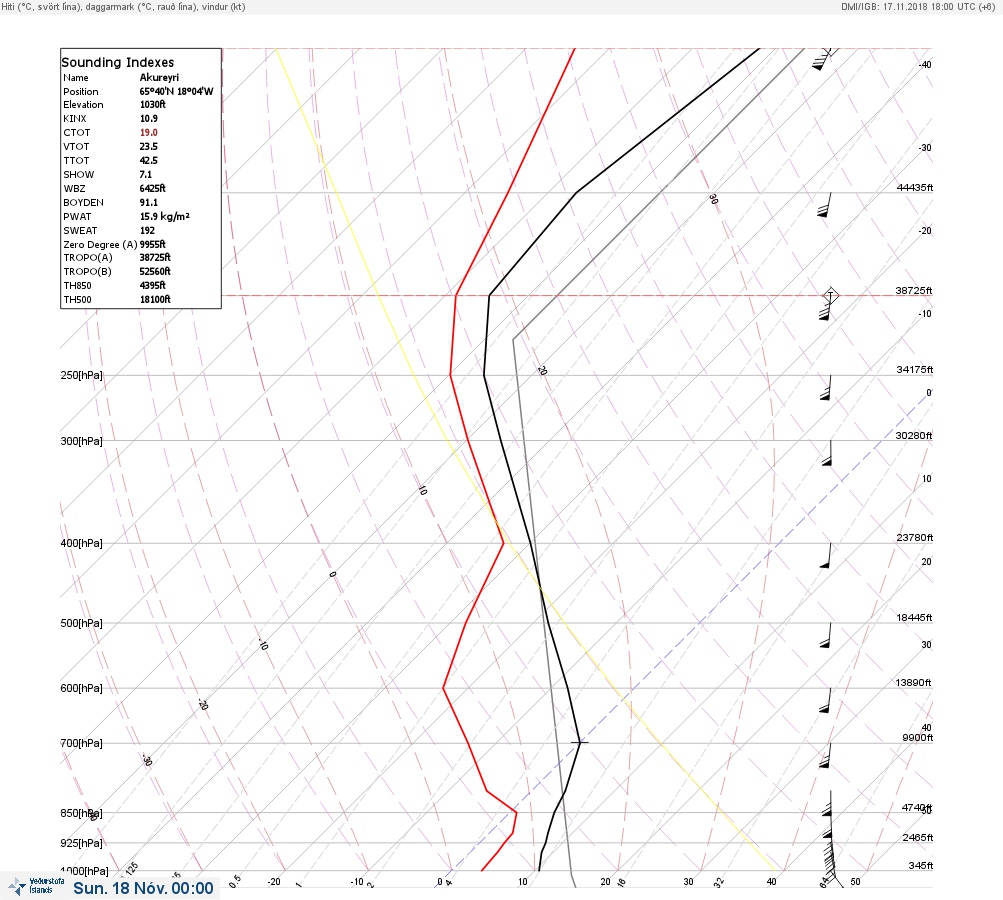The width and height of the screenshot is (1003, 900).
Task: Click the 'Sun. 18 Nóv. 00:00' date label
Action: pyautogui.click(x=143, y=888)
